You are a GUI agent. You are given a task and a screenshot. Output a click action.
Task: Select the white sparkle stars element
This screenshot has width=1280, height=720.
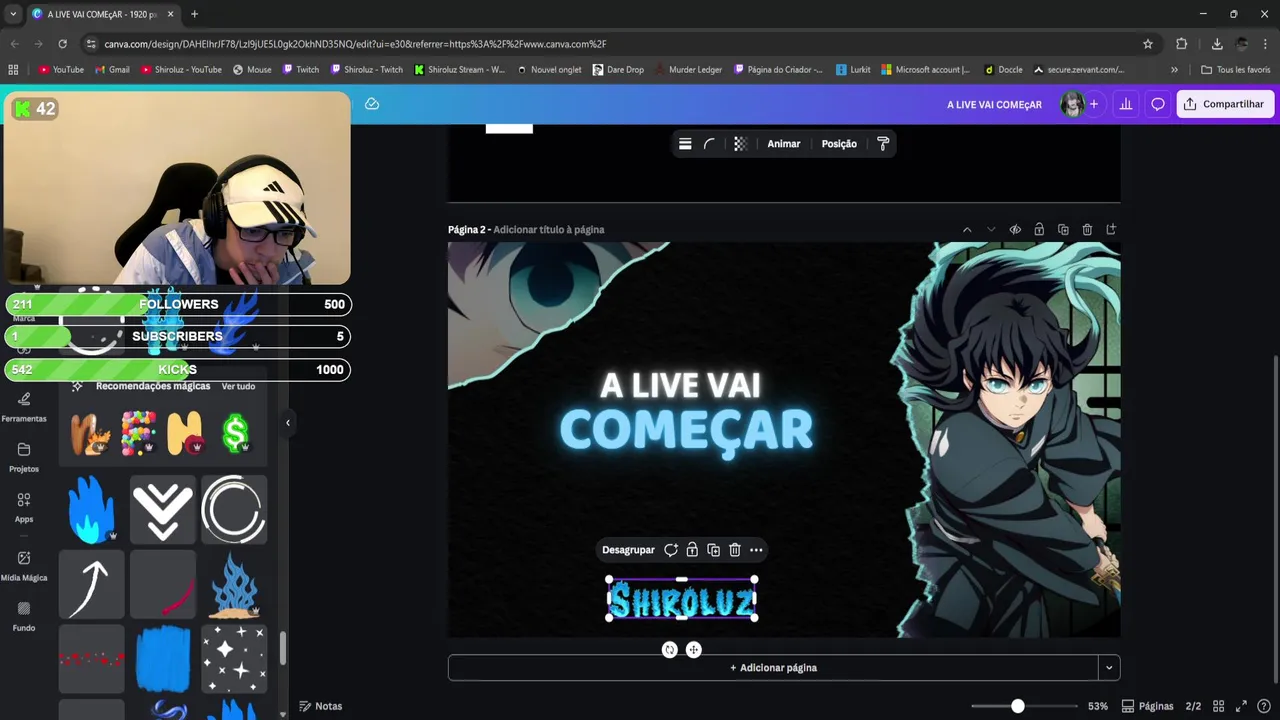234,660
